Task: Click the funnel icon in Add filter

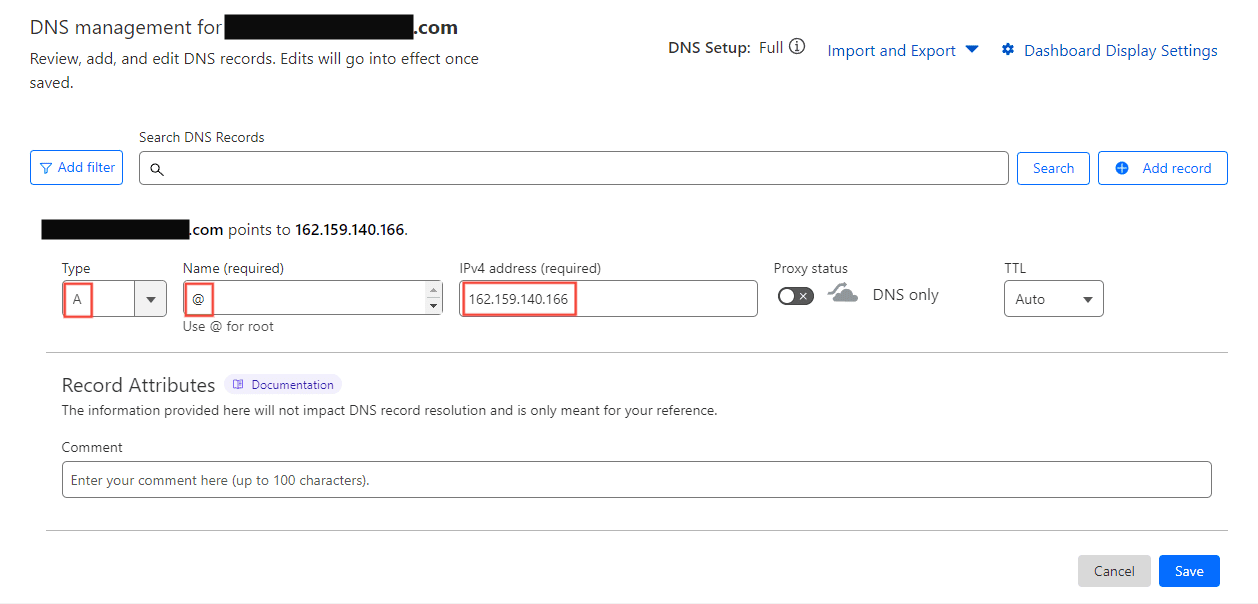Action: pos(46,168)
